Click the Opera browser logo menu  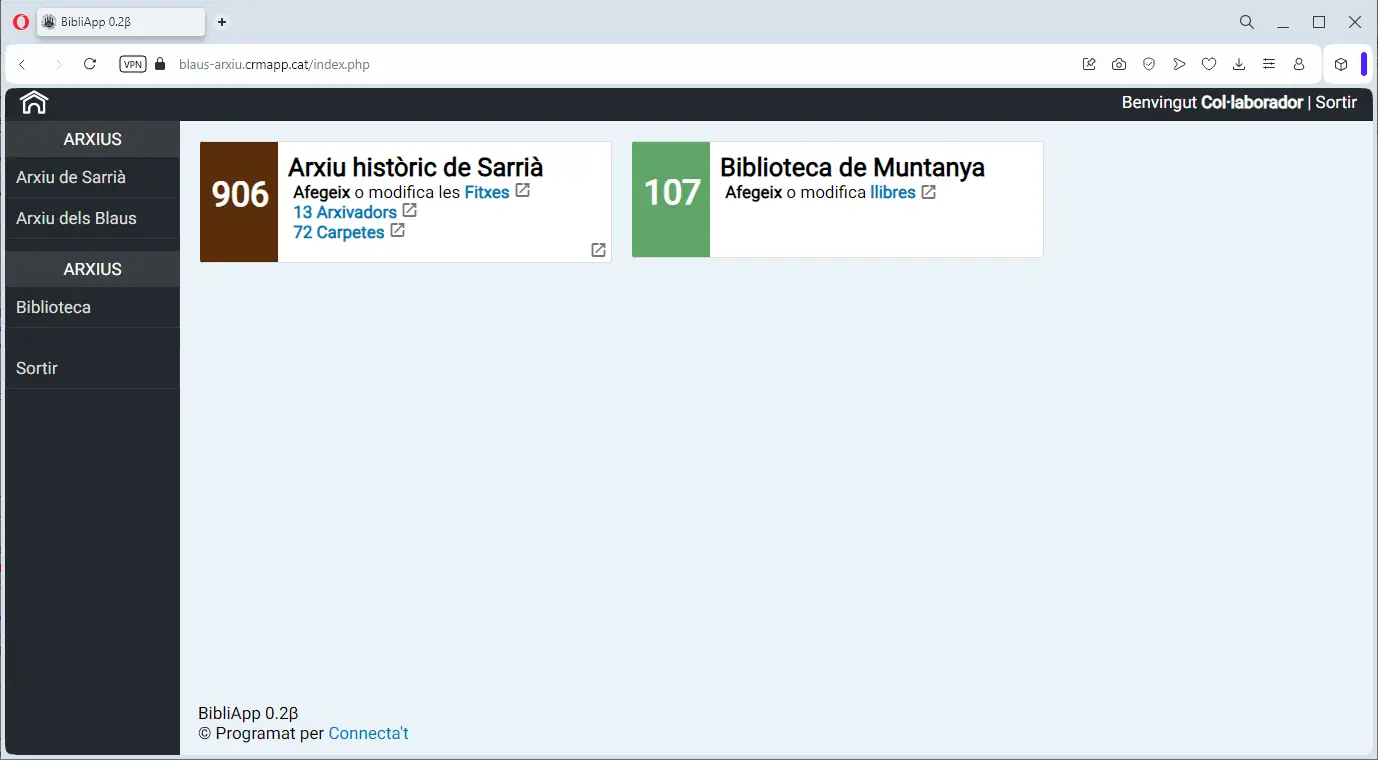[x=21, y=22]
